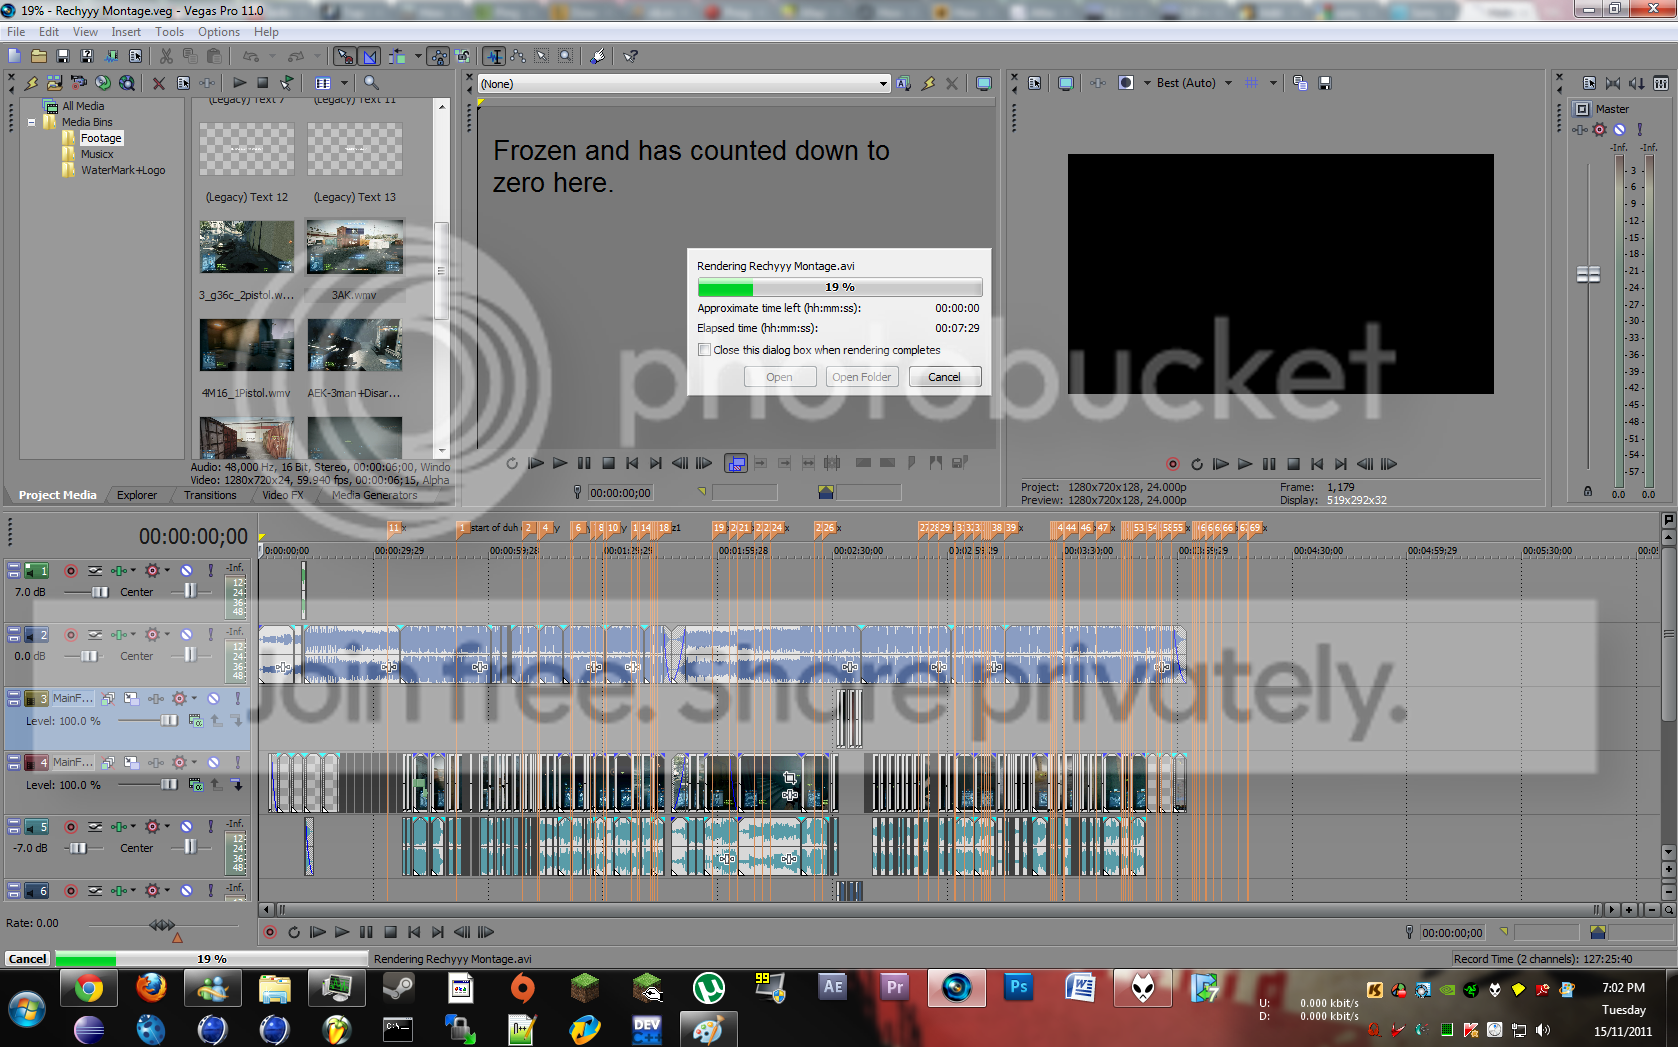
Task: Open Track FX dropdown arrow on track 1
Action: point(133,571)
